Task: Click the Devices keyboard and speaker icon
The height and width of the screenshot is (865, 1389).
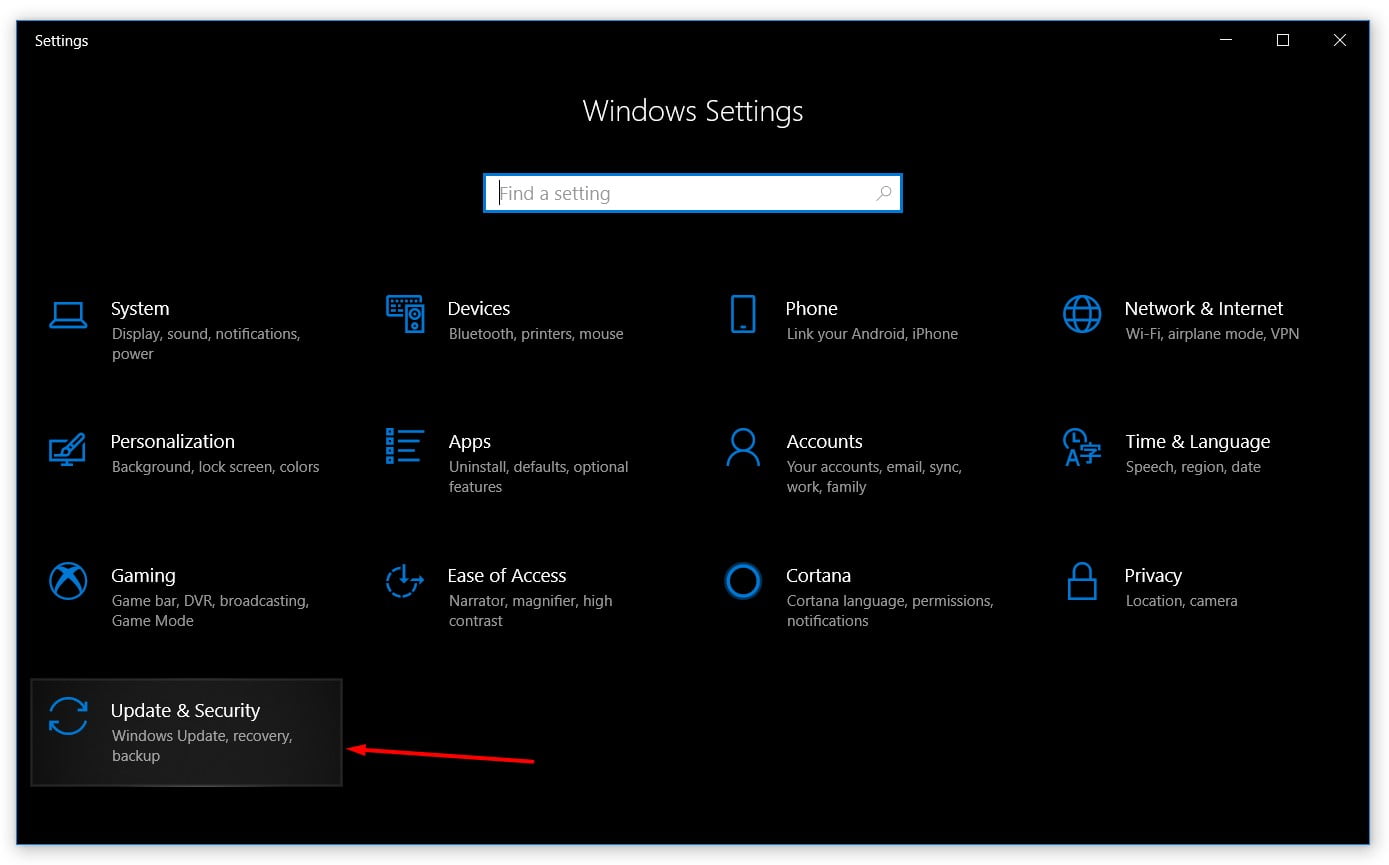Action: coord(405,314)
